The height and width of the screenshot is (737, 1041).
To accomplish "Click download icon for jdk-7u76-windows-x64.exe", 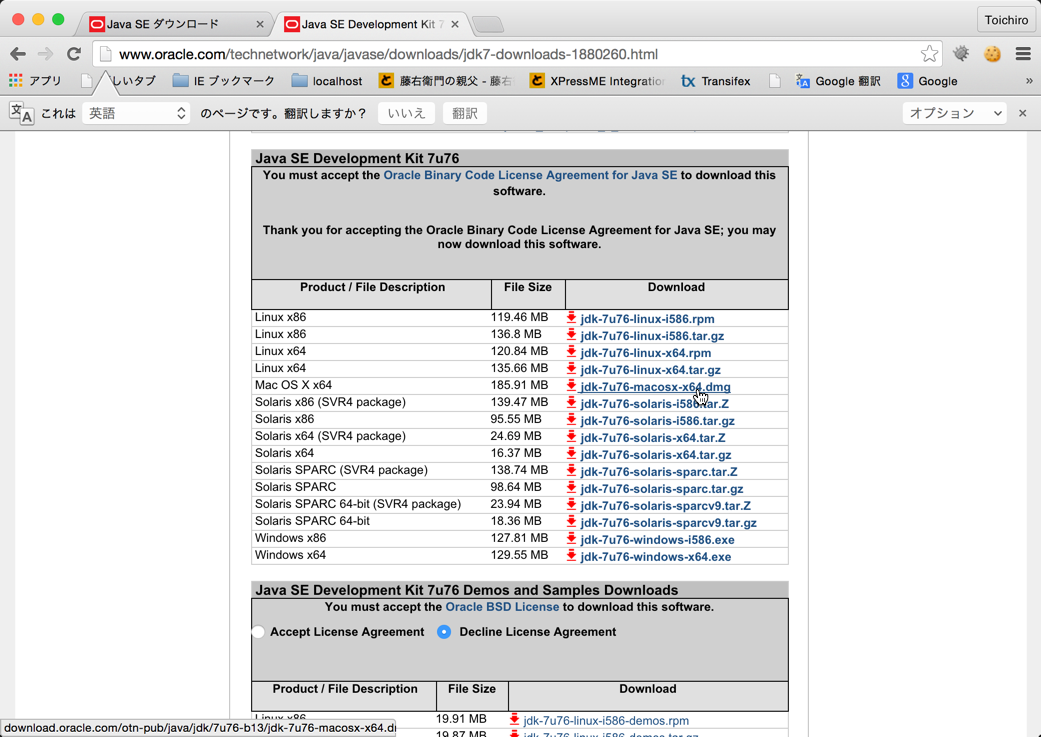I will click(571, 556).
